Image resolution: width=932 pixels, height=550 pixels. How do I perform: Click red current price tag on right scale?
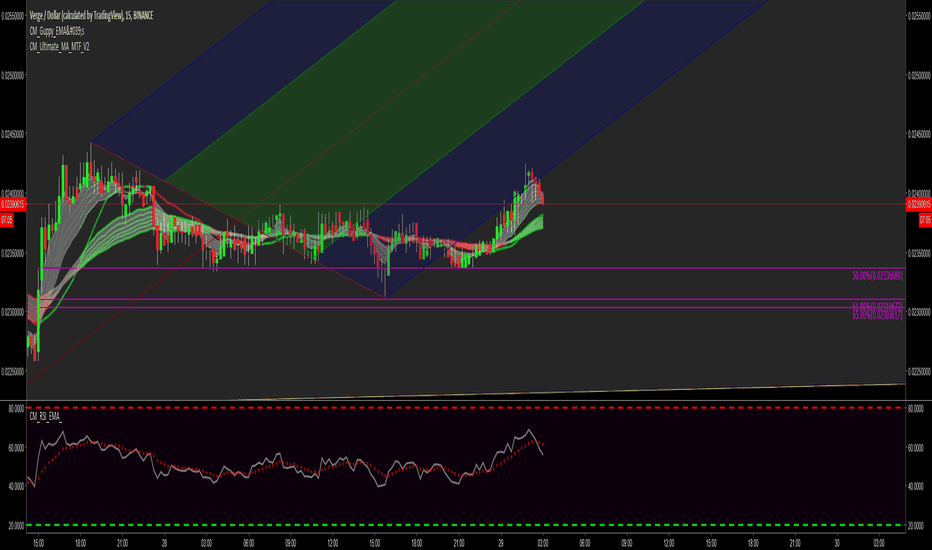919,205
